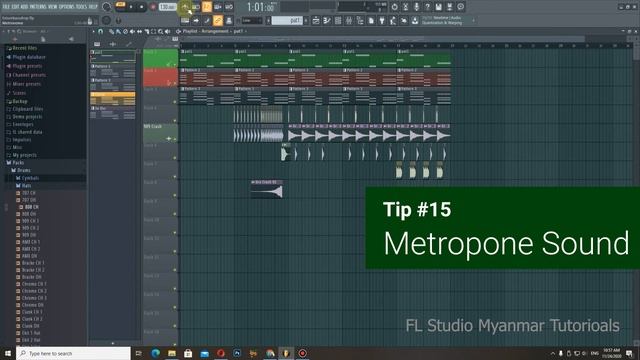Mute the 909 Crash track switch

(175, 139)
